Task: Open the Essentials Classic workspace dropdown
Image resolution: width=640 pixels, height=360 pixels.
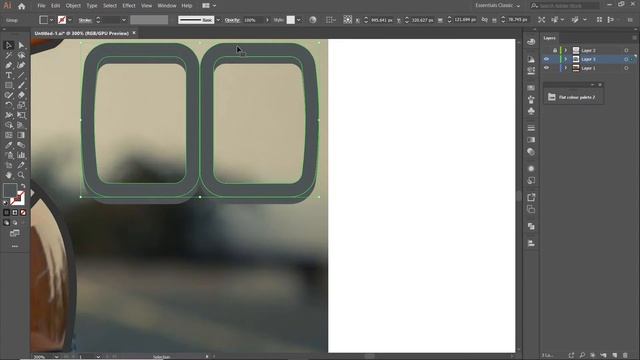Action: coord(498,6)
